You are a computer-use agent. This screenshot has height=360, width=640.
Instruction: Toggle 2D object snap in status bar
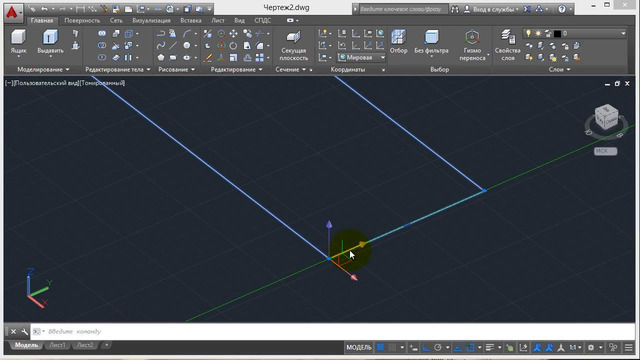click(470, 347)
